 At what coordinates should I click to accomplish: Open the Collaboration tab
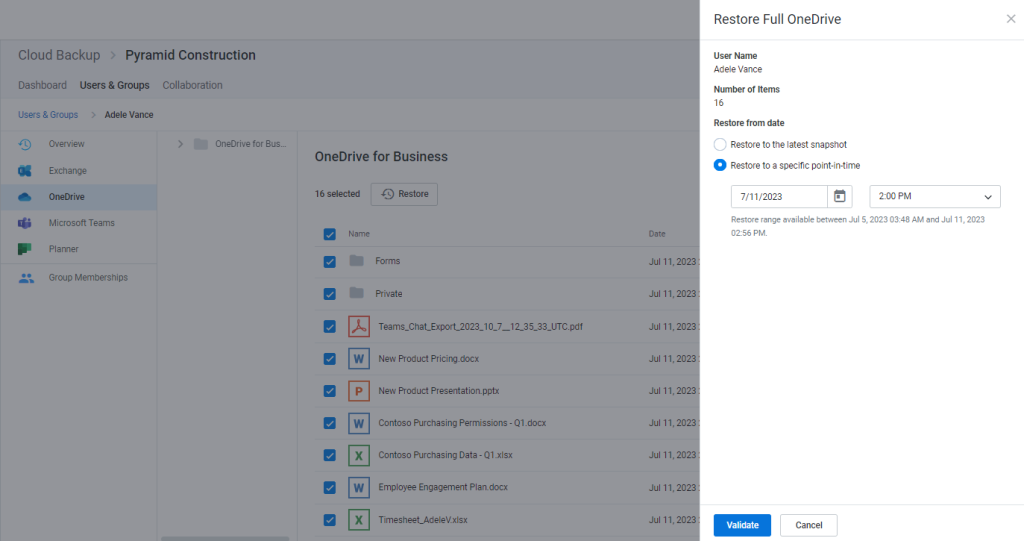point(193,85)
